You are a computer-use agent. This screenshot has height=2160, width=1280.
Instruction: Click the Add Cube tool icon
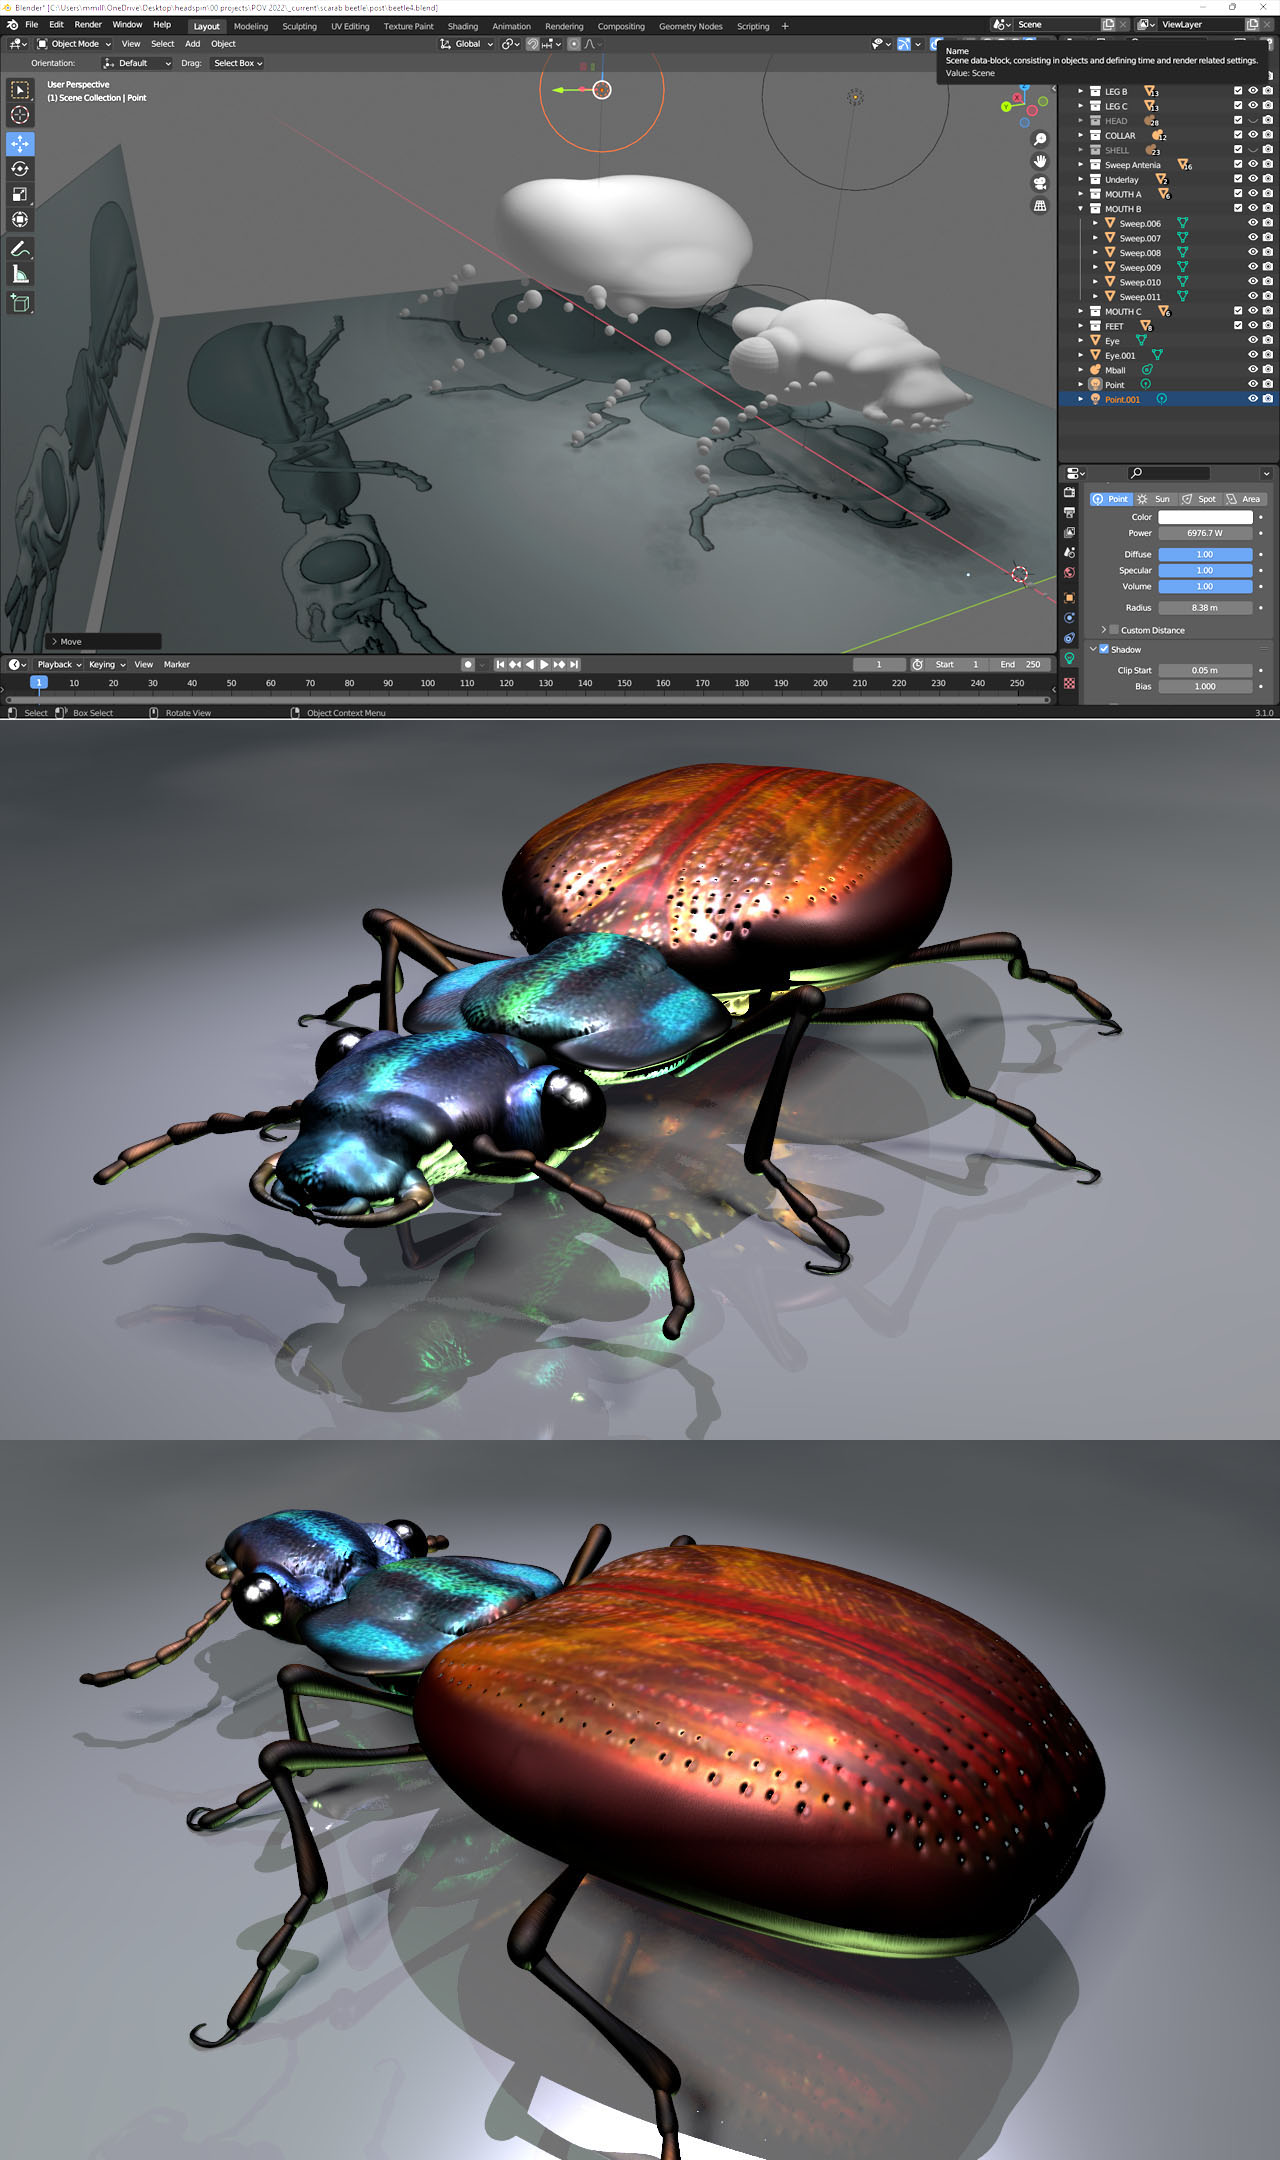20,303
